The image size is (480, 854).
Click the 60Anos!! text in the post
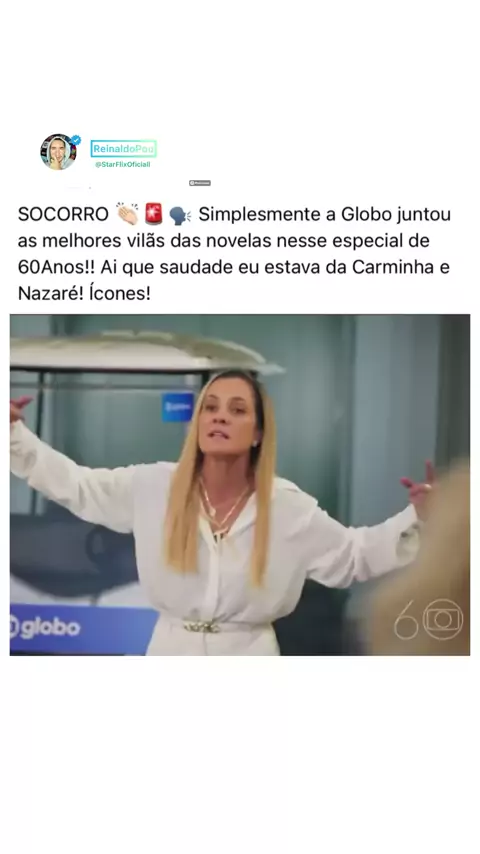(57, 267)
